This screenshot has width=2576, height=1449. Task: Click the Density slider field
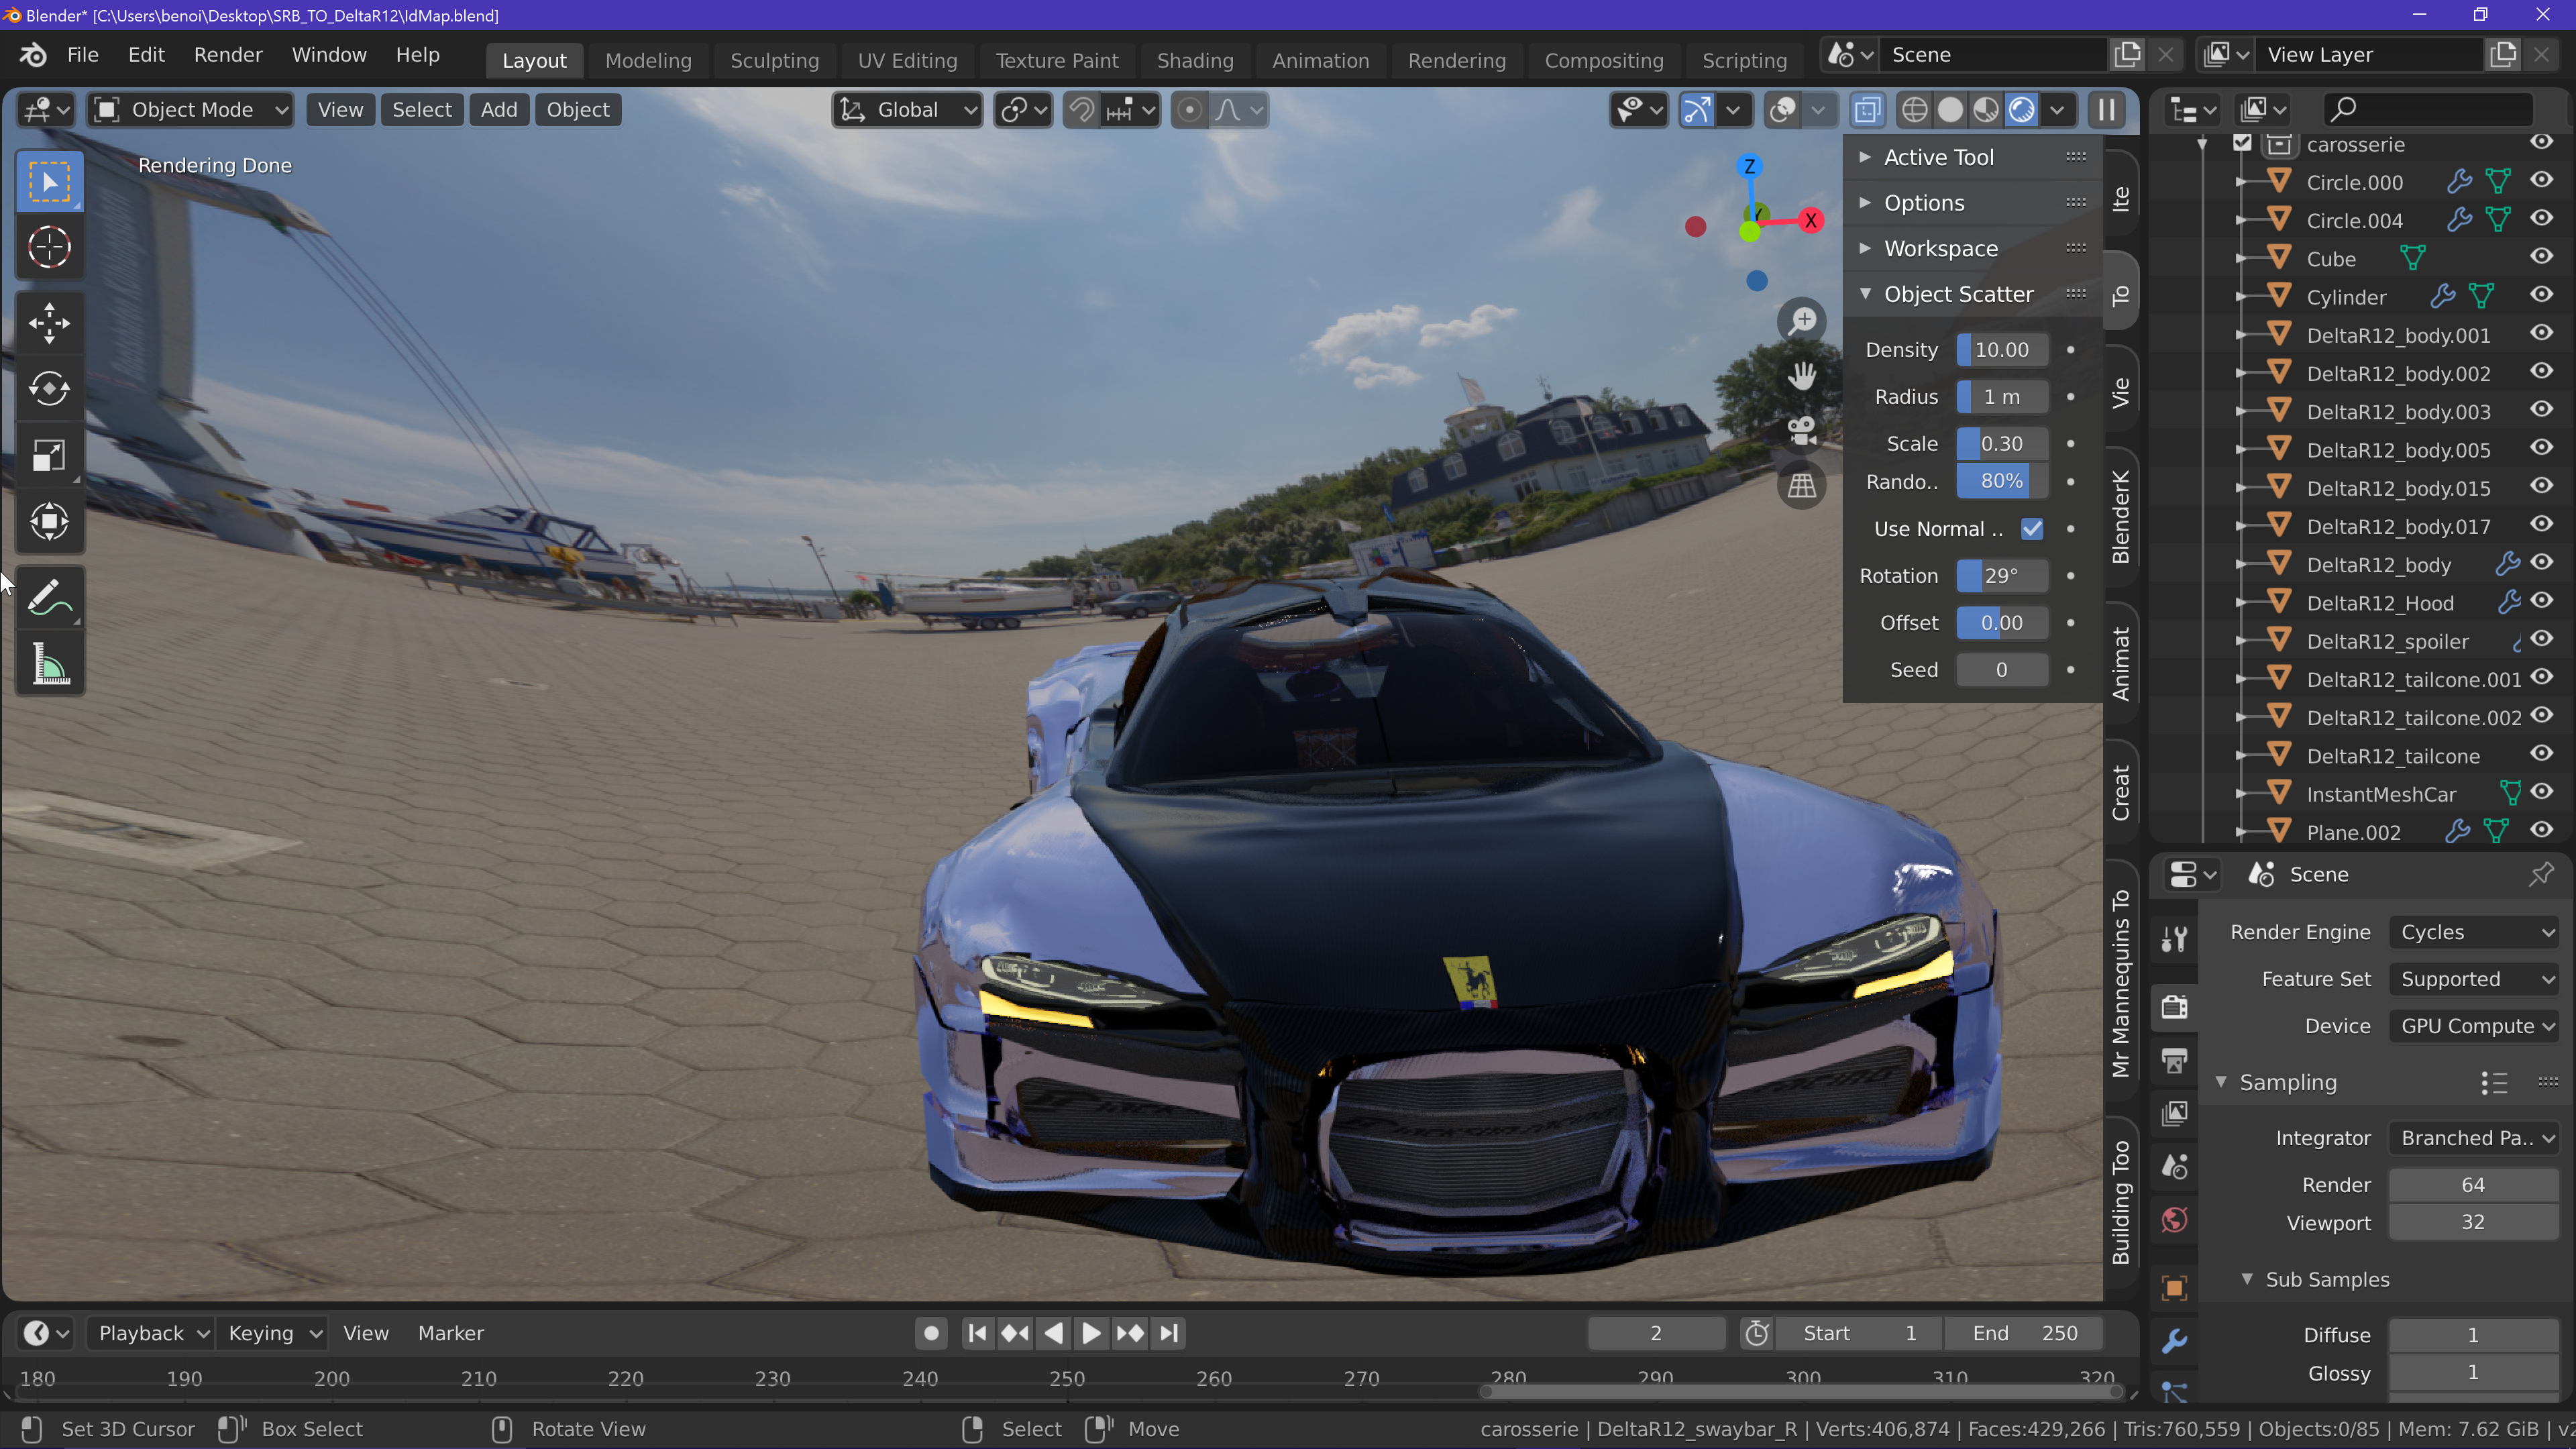[2001, 350]
